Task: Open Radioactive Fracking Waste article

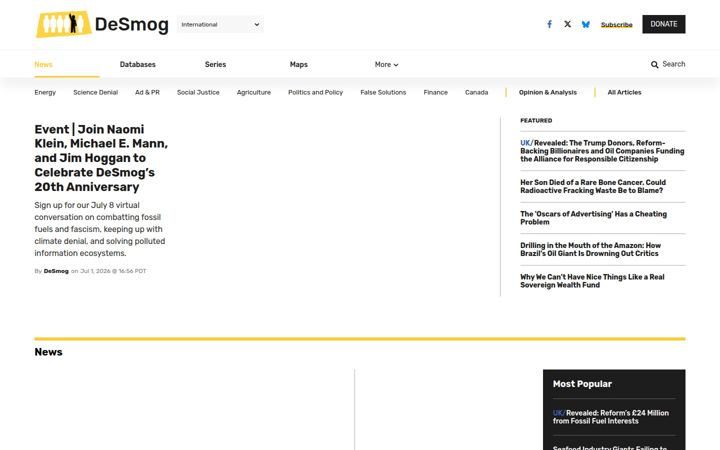Action: point(593,186)
